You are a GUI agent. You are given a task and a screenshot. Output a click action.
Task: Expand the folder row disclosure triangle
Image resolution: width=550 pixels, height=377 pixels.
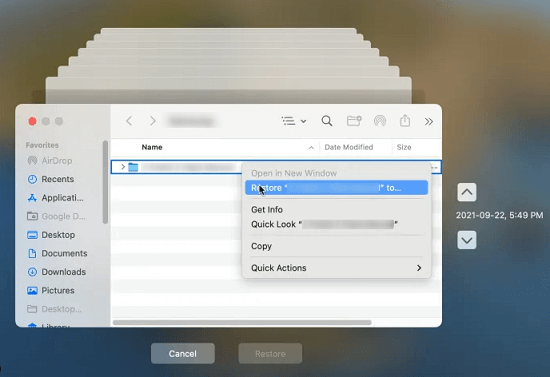[x=123, y=167]
